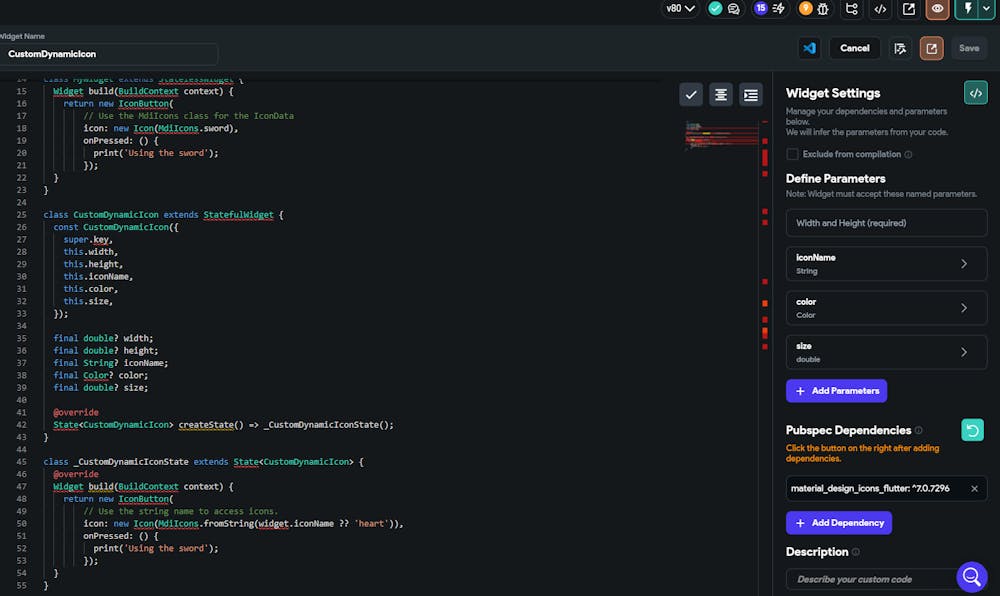Click the indent lines icon above editor
This screenshot has width=1000, height=596.
tap(750, 94)
